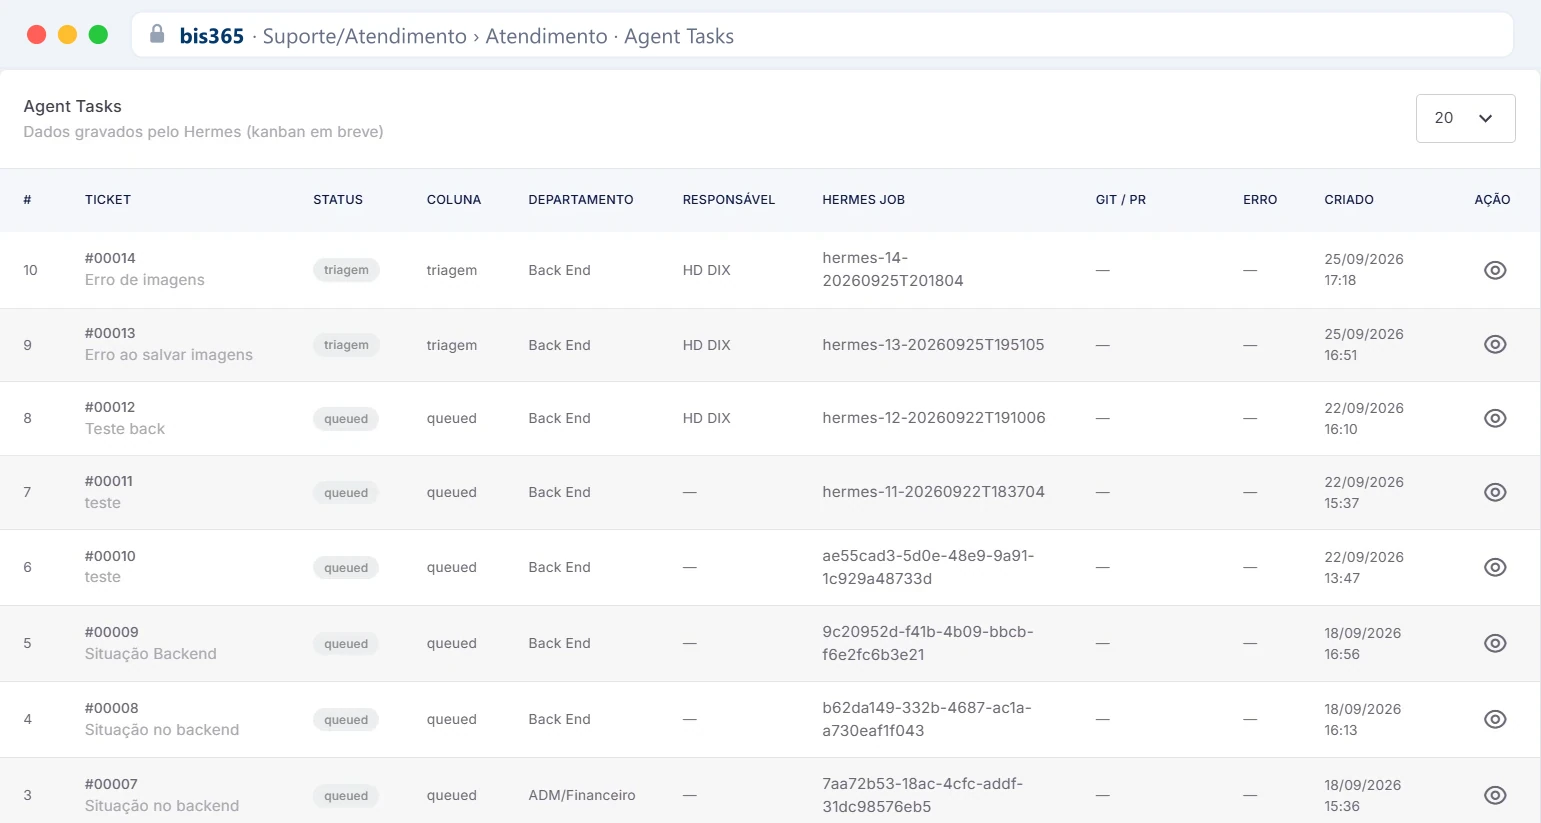Open eye action for ticket #00013

(x=1495, y=344)
